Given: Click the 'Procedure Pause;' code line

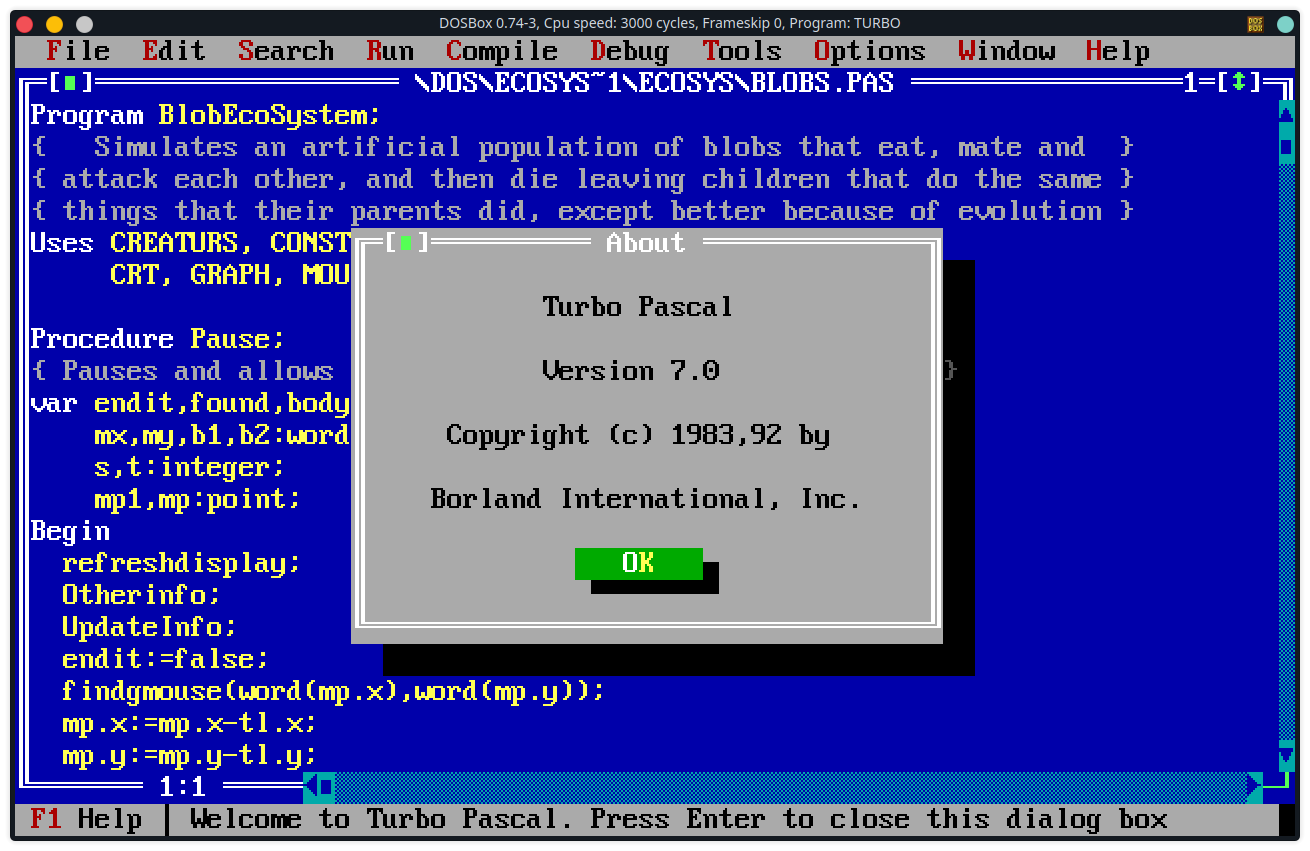Looking at the screenshot, I should [x=158, y=339].
